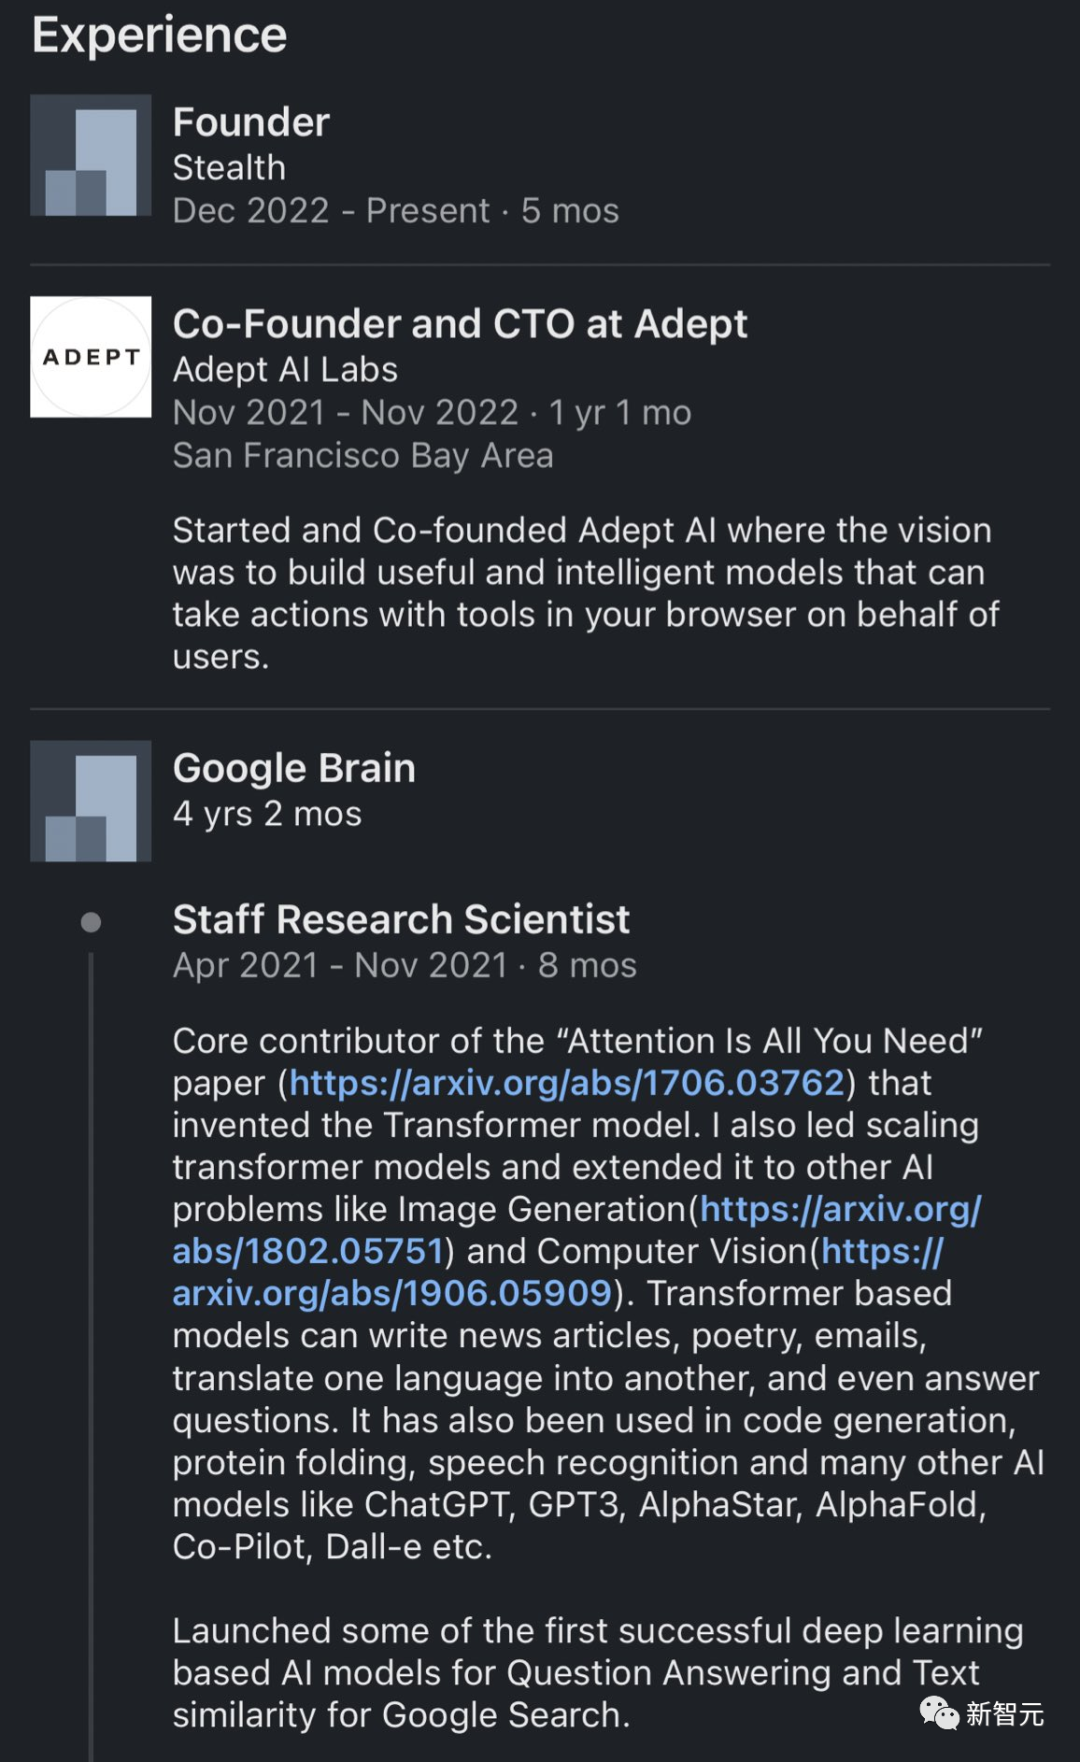The height and width of the screenshot is (1762, 1080).
Task: Tap the Adept role description paragraph
Action: pos(585,593)
